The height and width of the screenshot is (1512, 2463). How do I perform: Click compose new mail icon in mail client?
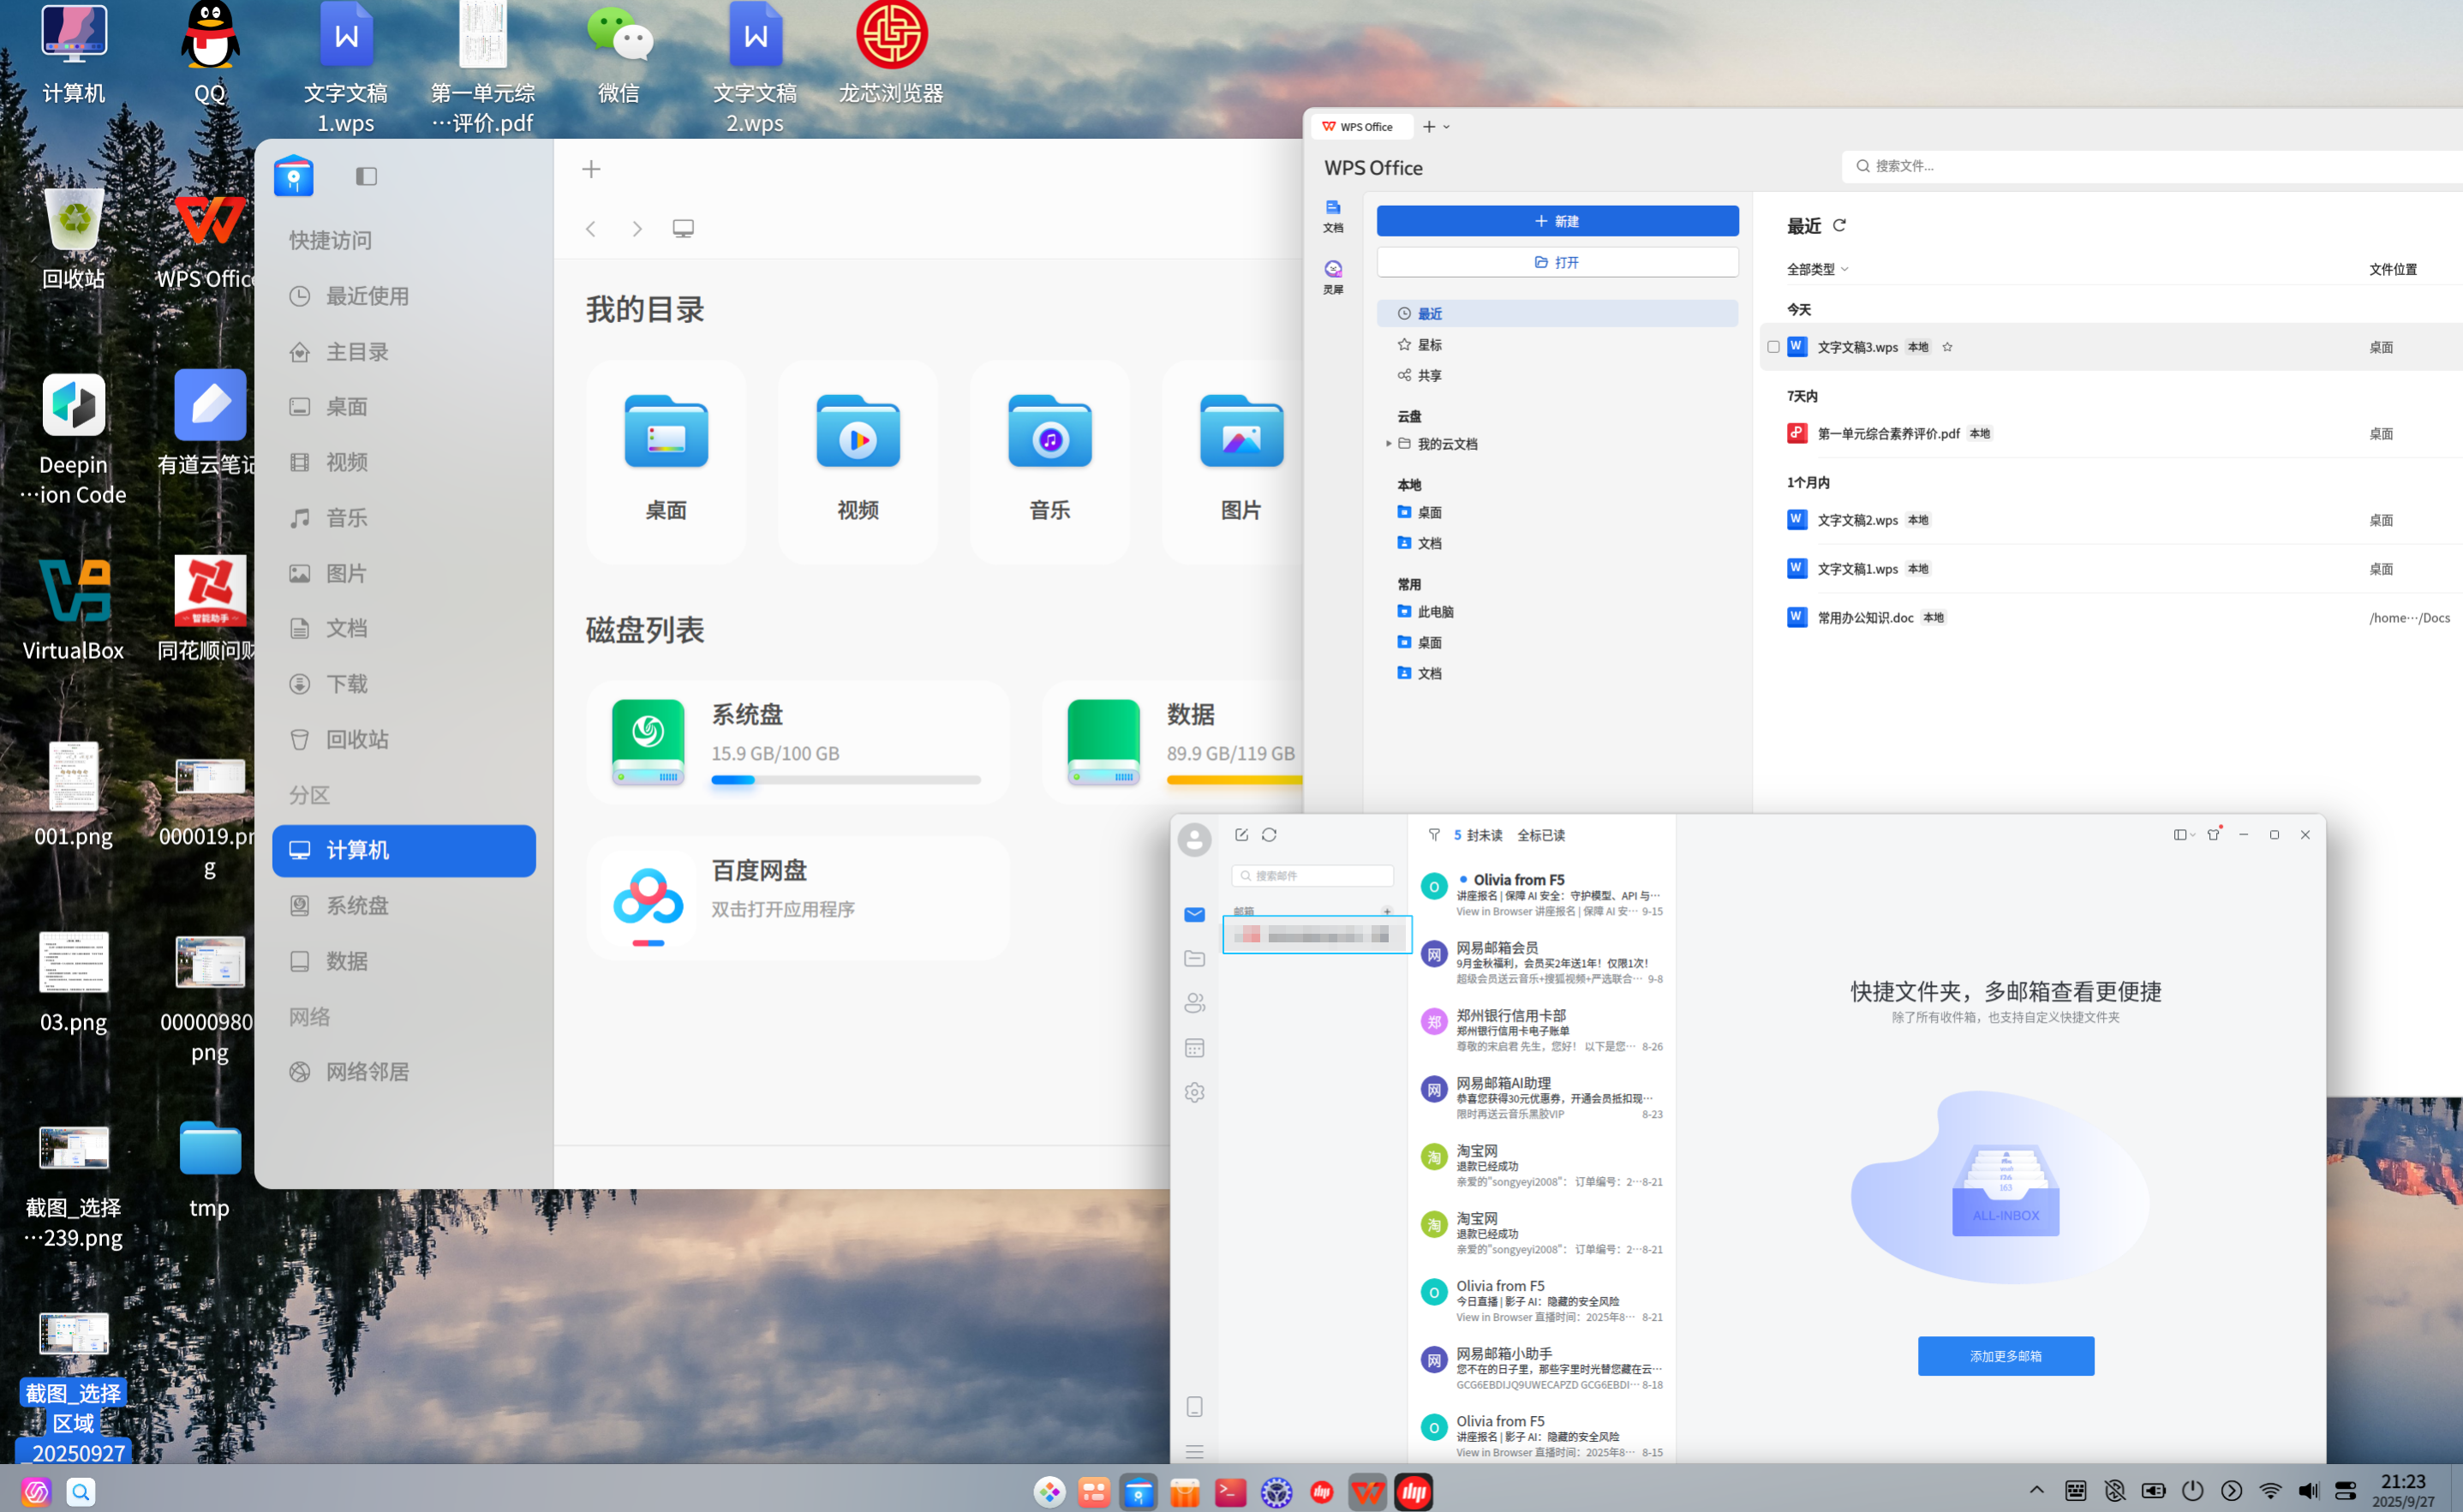[x=1241, y=835]
